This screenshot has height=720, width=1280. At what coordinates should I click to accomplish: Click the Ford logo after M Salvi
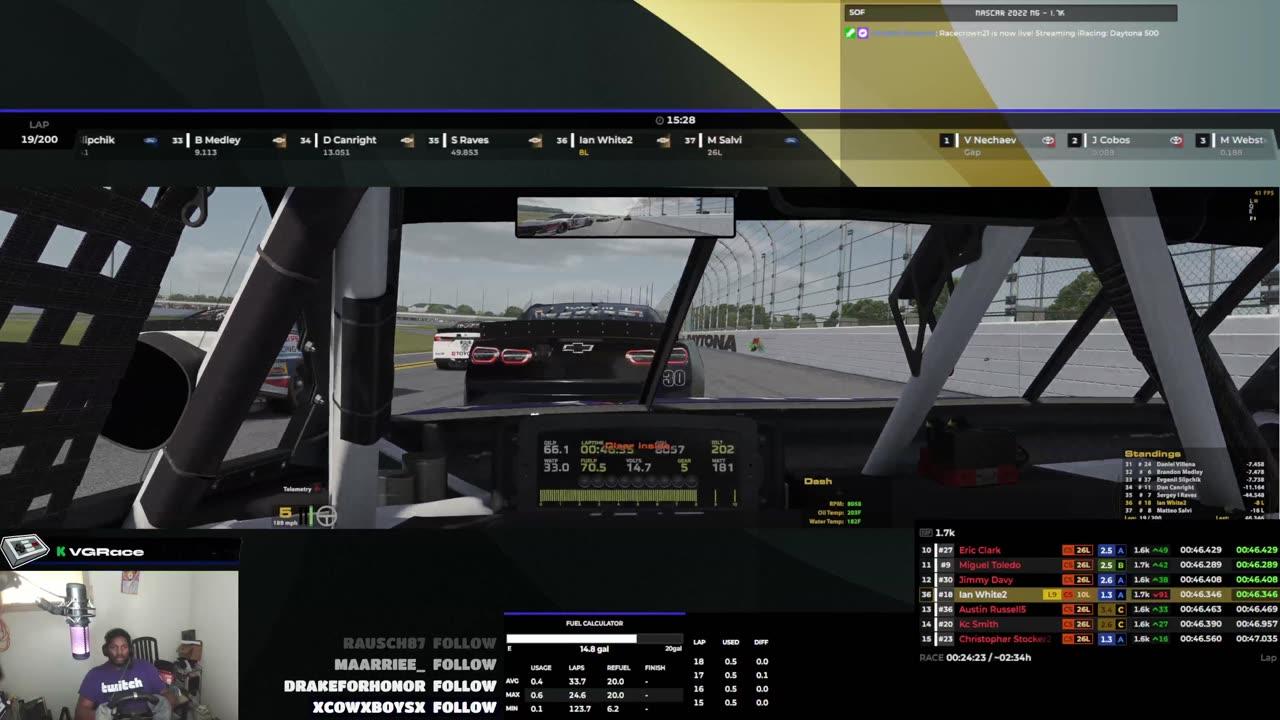(x=790, y=141)
